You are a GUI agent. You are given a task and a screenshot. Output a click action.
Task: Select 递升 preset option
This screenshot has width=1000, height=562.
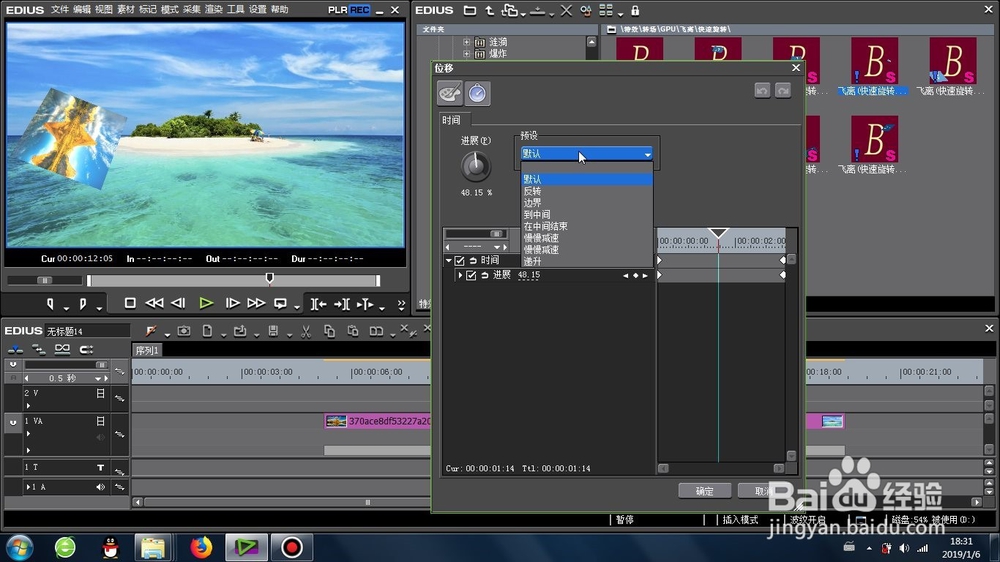pos(587,262)
